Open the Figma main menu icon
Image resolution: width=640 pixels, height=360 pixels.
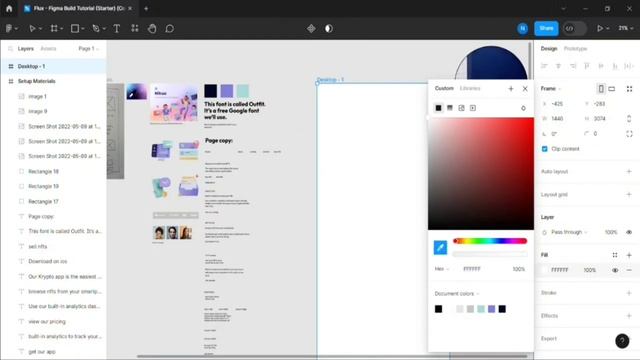(x=9, y=29)
